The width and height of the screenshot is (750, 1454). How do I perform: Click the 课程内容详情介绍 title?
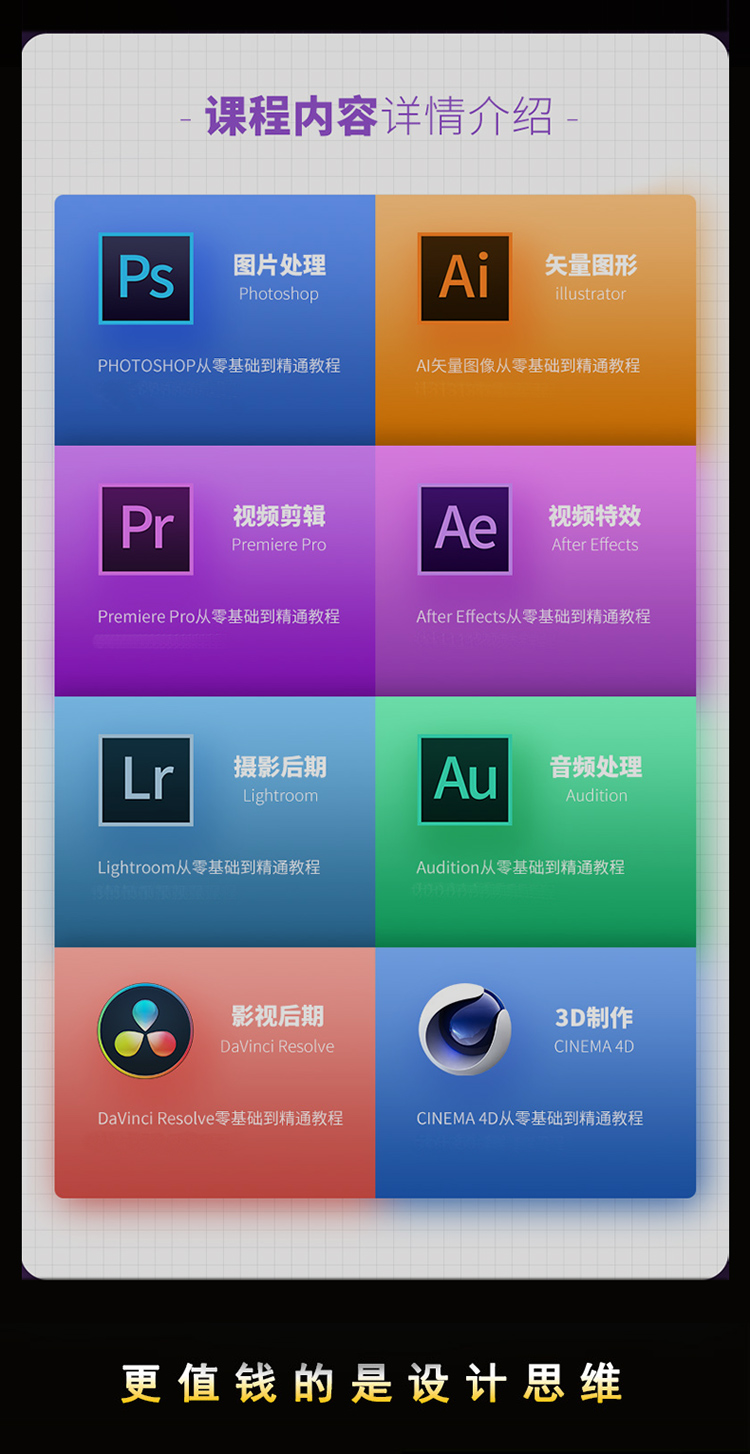click(378, 117)
